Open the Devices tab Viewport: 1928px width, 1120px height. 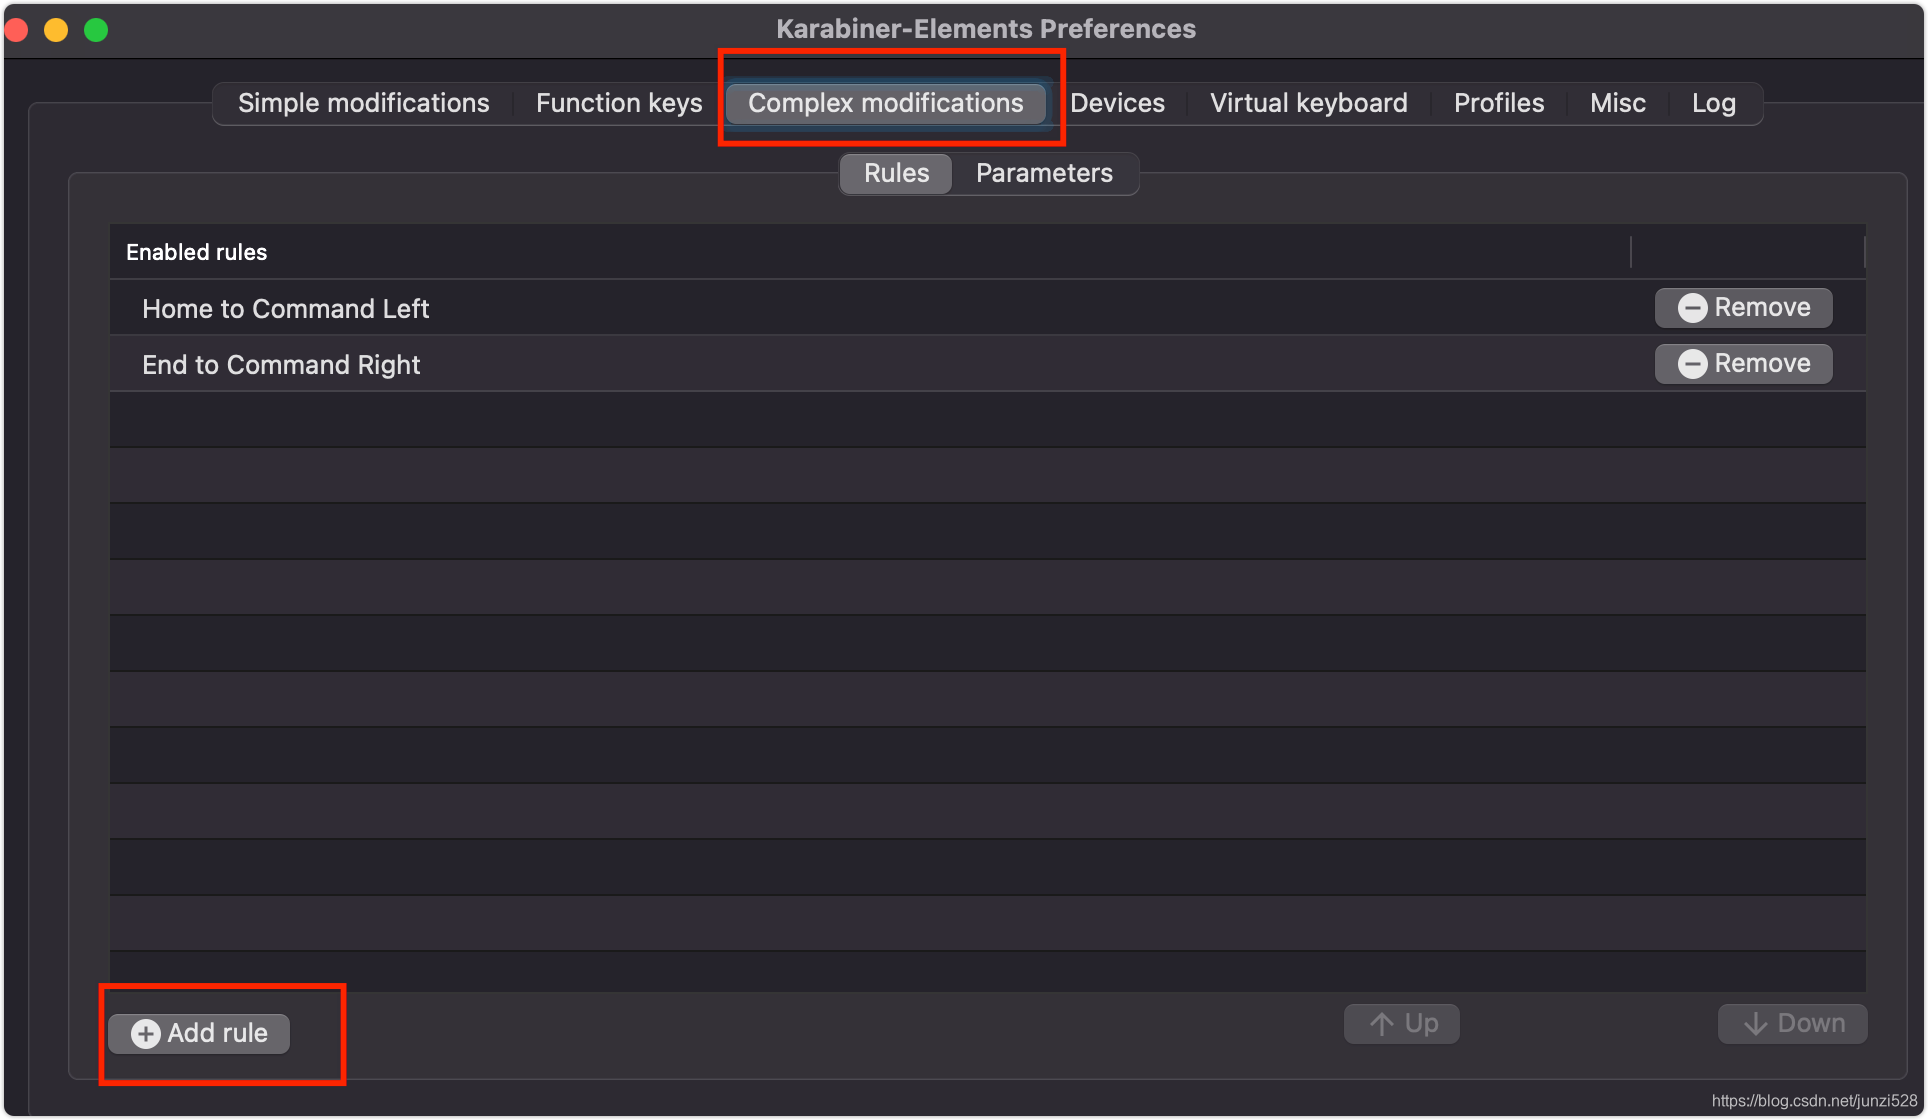1117,103
